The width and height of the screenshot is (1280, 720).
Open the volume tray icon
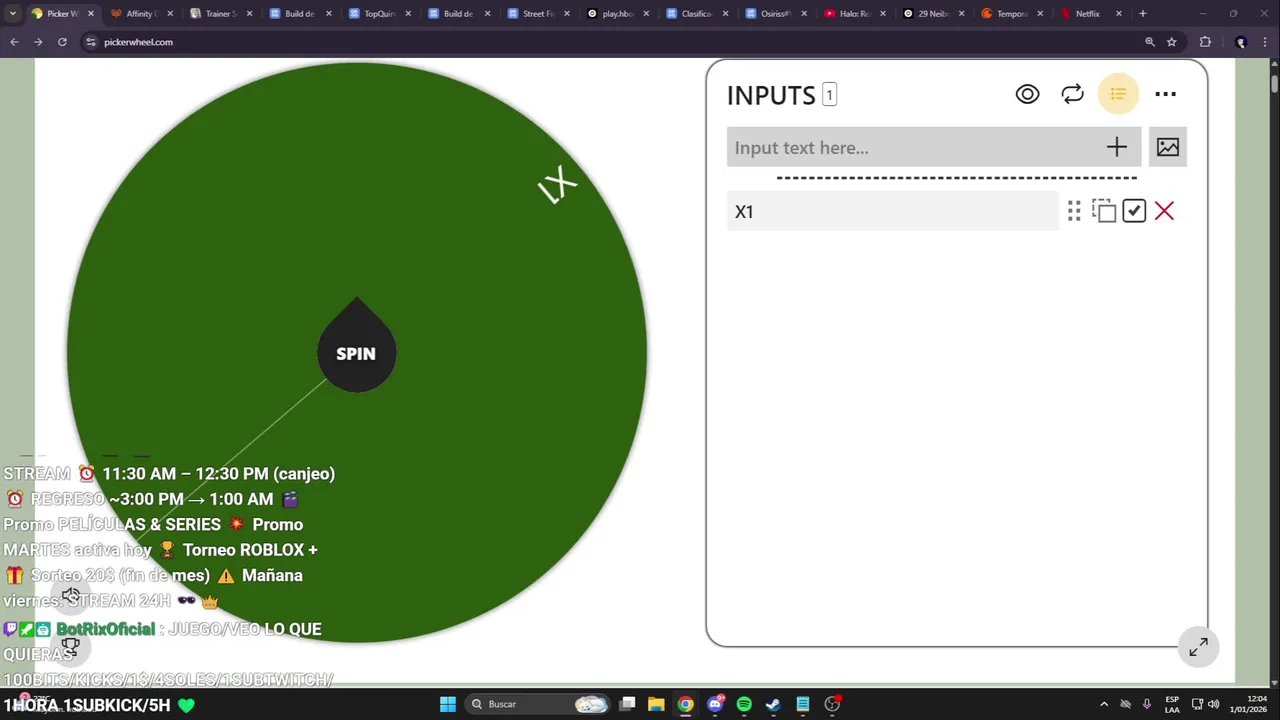[1213, 704]
